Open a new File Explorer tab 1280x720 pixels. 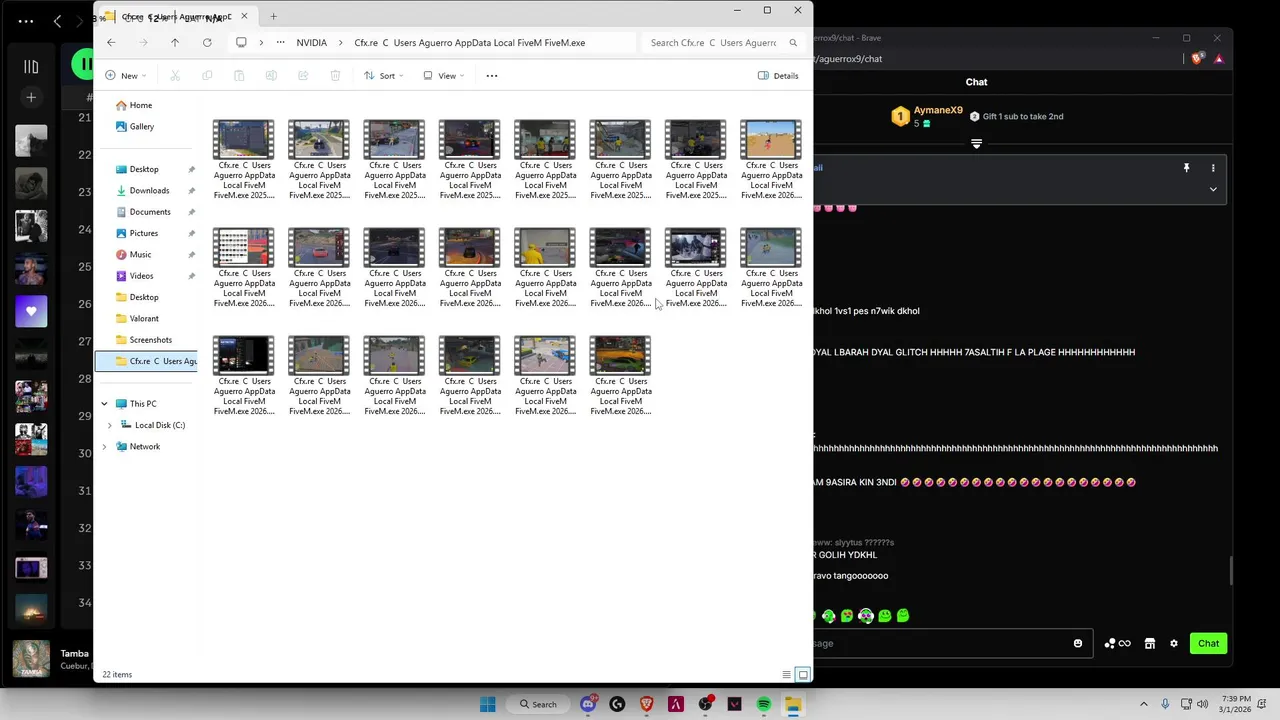273,16
